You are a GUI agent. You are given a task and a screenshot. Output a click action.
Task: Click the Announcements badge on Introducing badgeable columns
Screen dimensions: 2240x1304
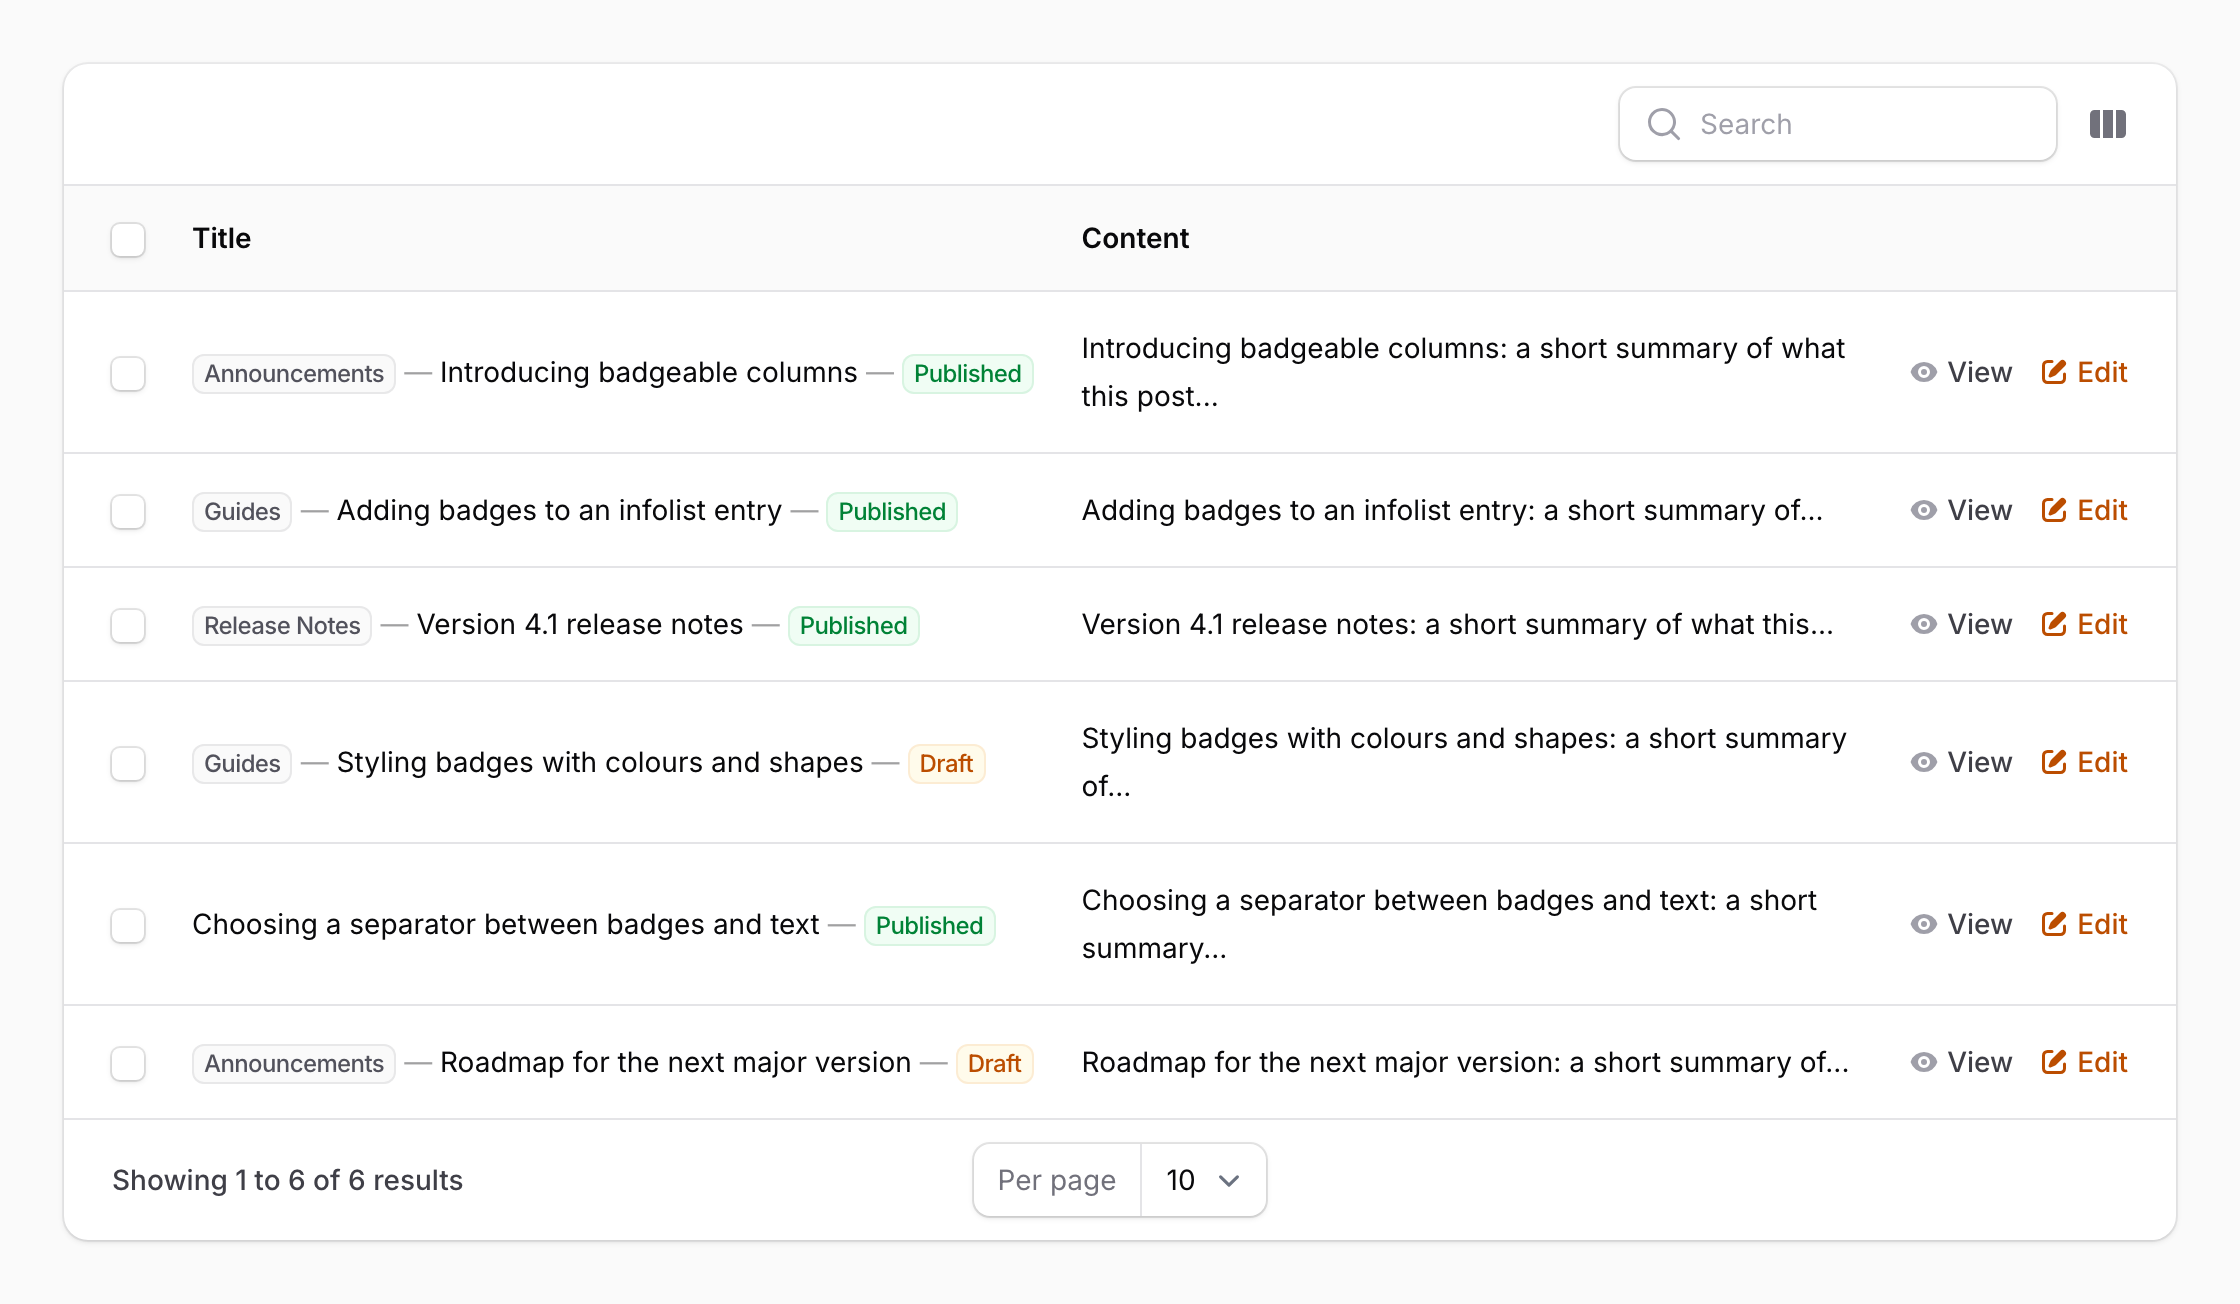(294, 373)
